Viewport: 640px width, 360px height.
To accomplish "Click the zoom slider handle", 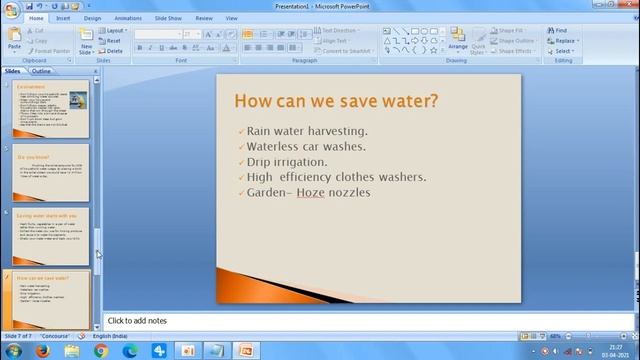I will 588,336.
